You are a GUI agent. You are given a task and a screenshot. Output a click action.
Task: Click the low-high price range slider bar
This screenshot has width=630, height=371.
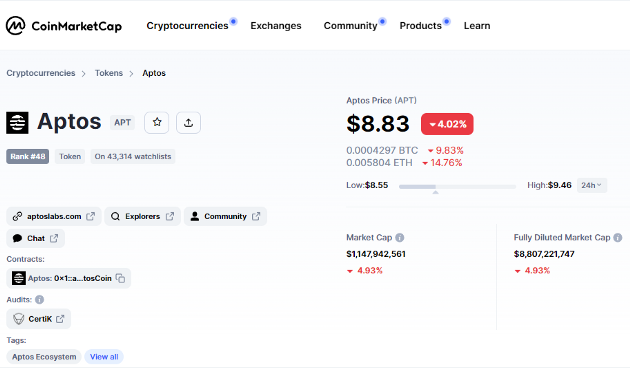click(457, 187)
